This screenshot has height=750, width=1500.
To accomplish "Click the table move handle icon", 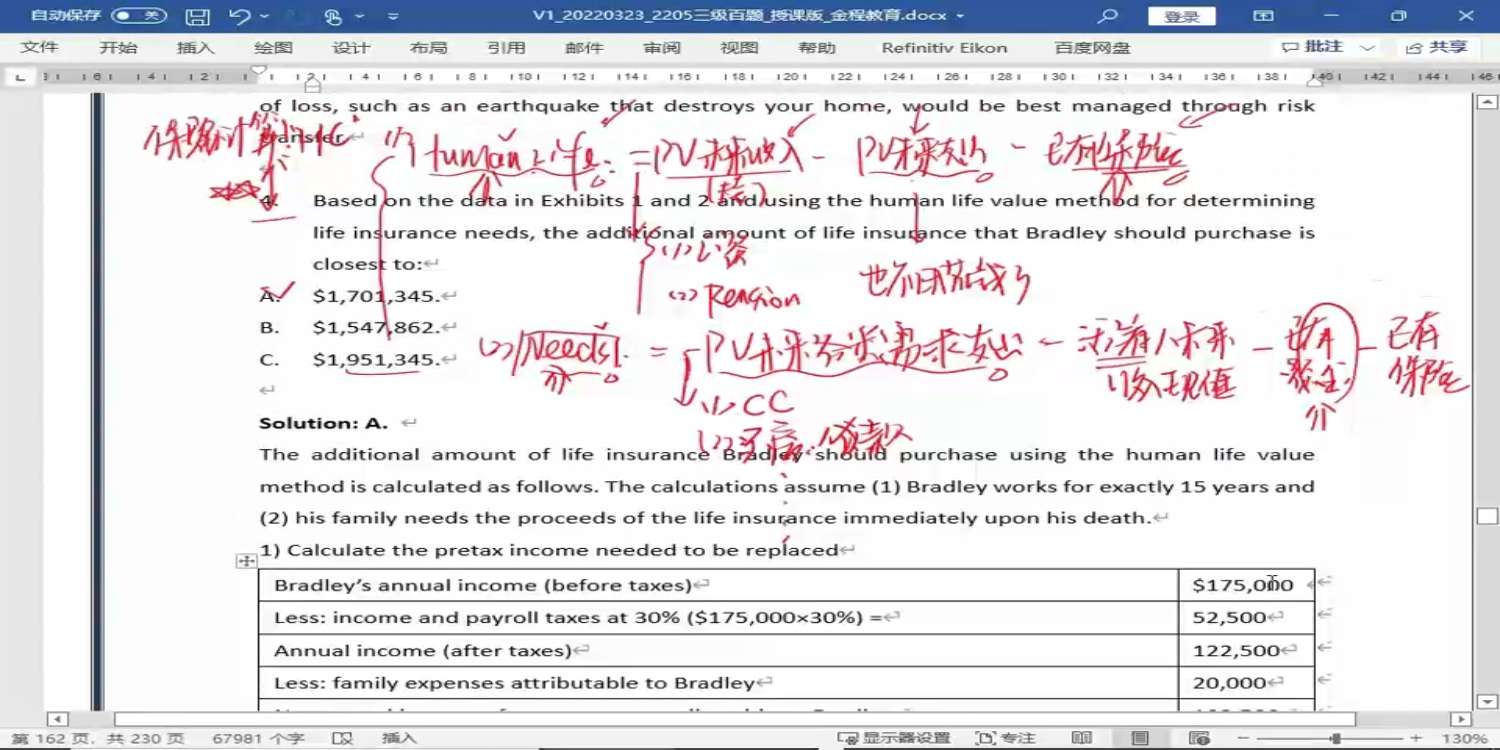I will pos(246,561).
